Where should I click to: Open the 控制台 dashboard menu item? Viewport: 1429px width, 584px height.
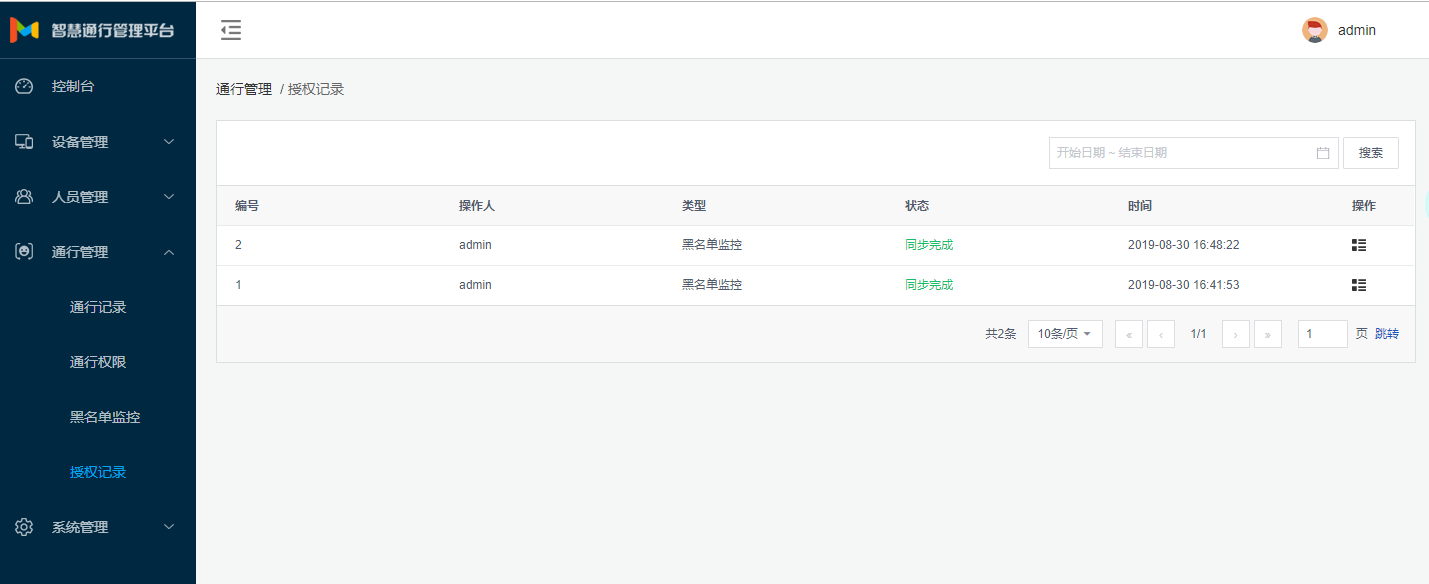point(73,86)
